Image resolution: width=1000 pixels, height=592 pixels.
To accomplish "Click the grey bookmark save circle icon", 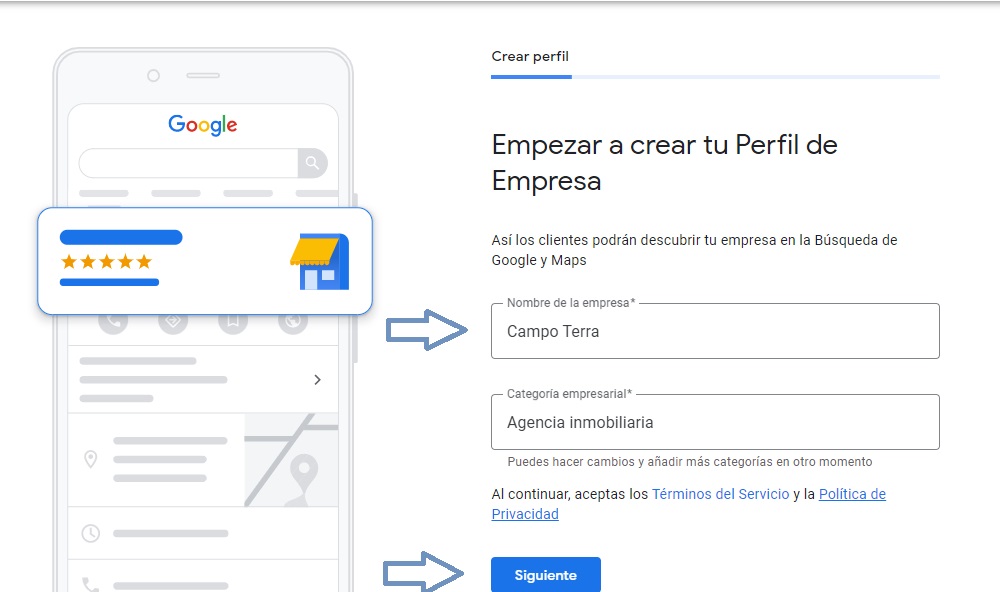I will pos(233,322).
